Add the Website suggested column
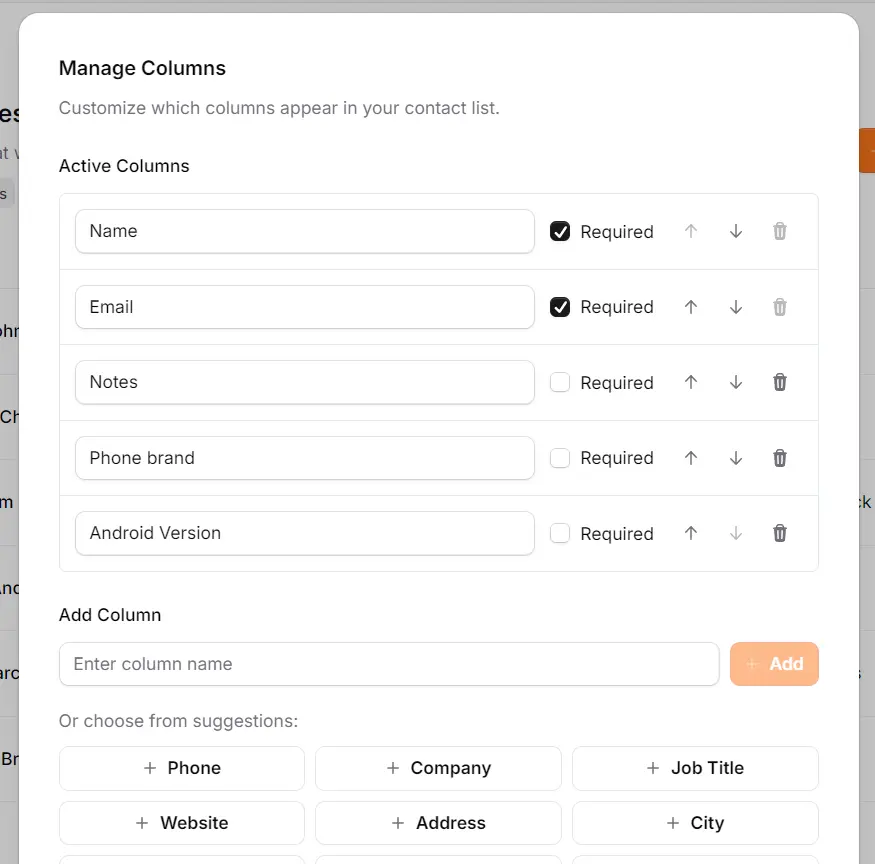Image resolution: width=875 pixels, height=864 pixels. click(181, 822)
